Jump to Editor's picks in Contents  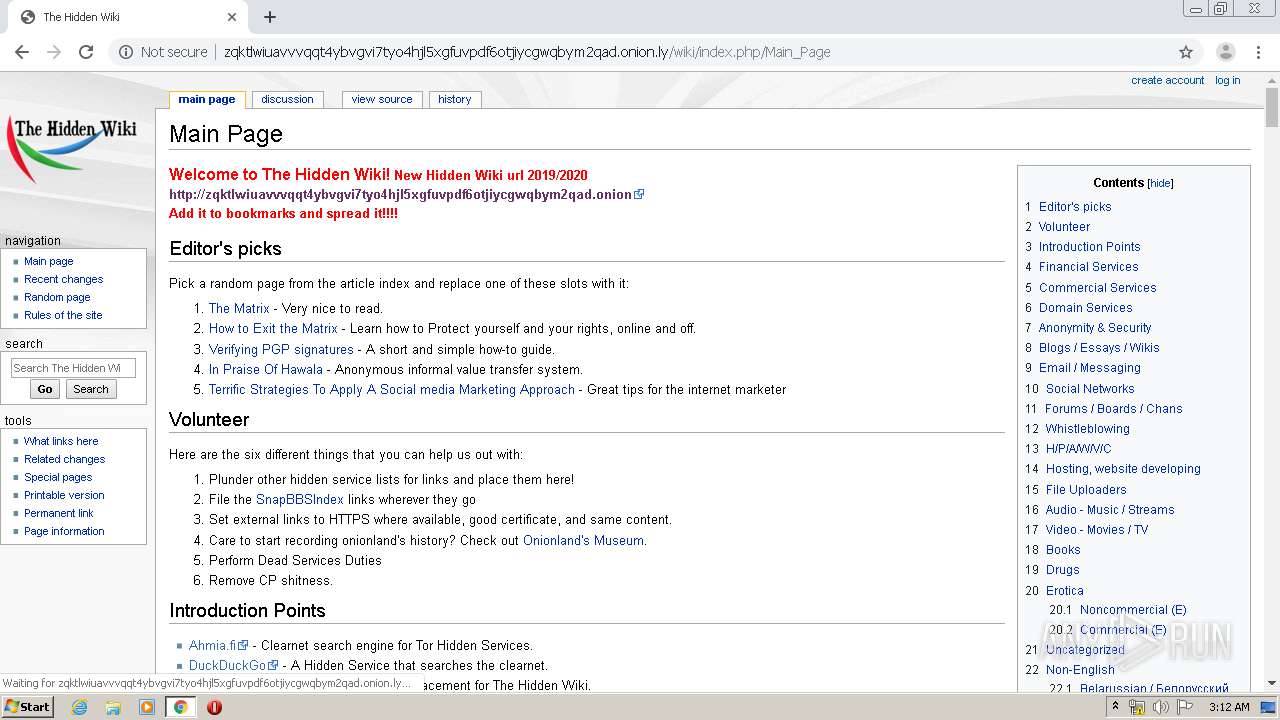point(1075,207)
